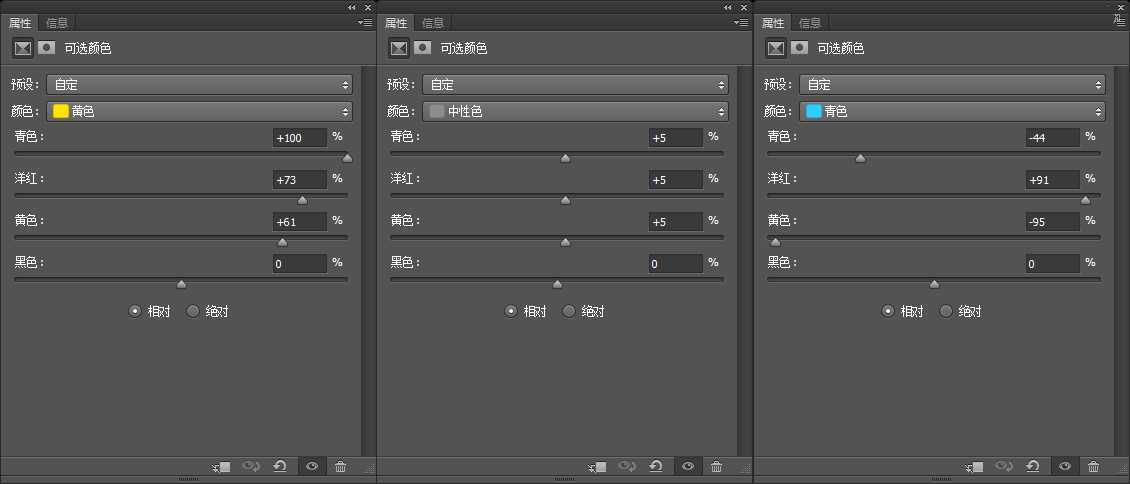Select the 相对 radio button in the Cyans (青色) panel
Viewport: 1130px width, 484px height.
(x=887, y=311)
